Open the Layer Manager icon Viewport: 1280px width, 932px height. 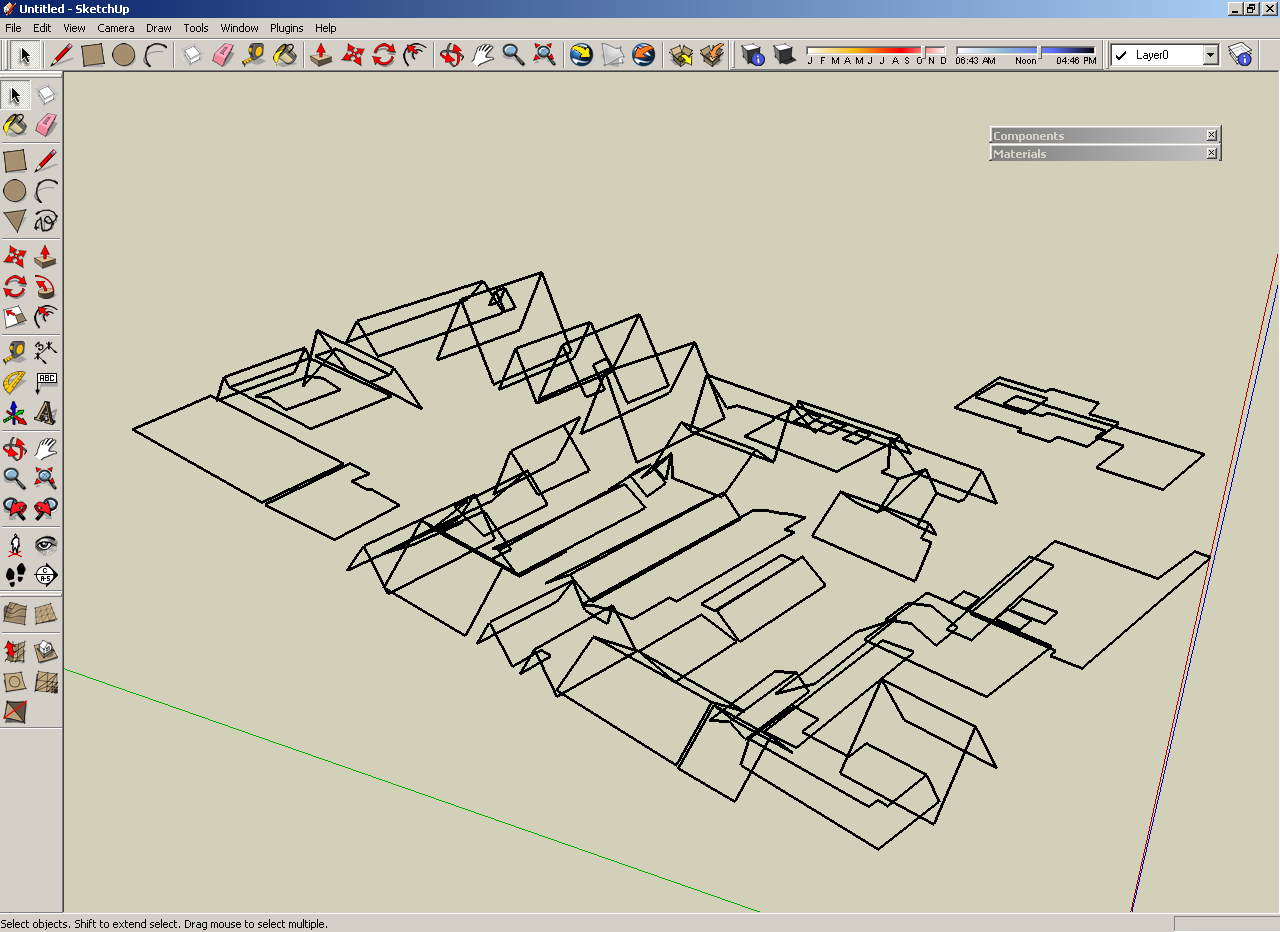coord(1240,55)
